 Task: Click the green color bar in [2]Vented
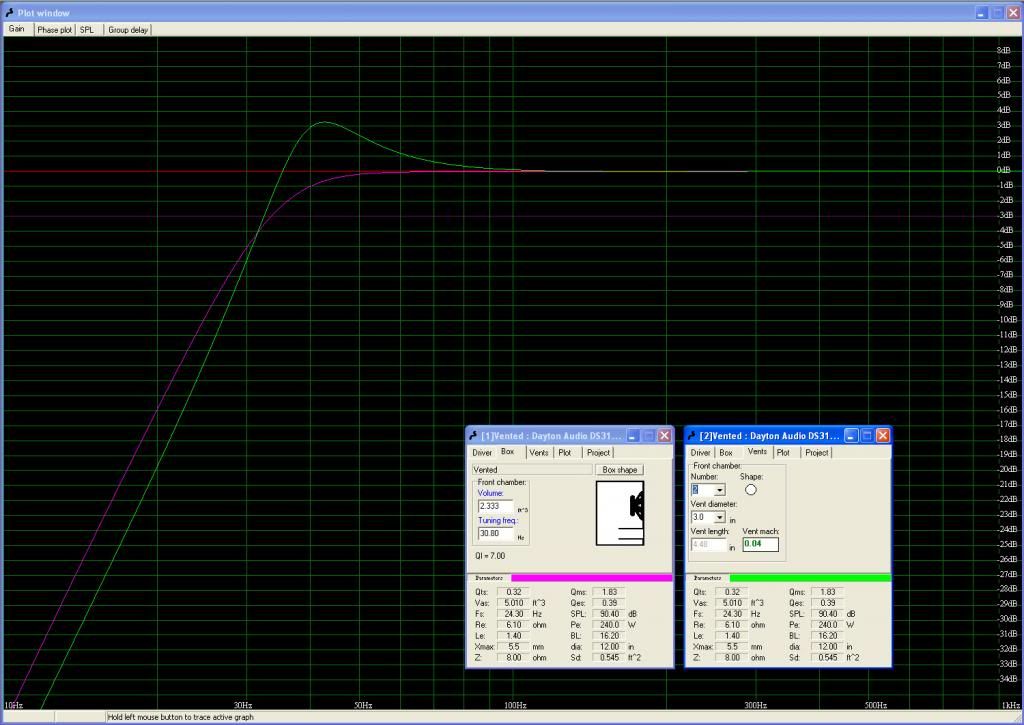pos(810,578)
